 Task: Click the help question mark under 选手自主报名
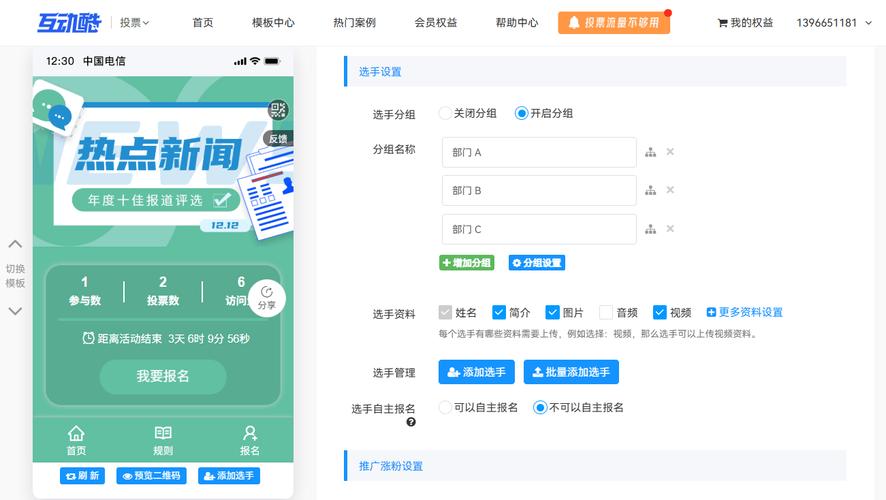411,422
